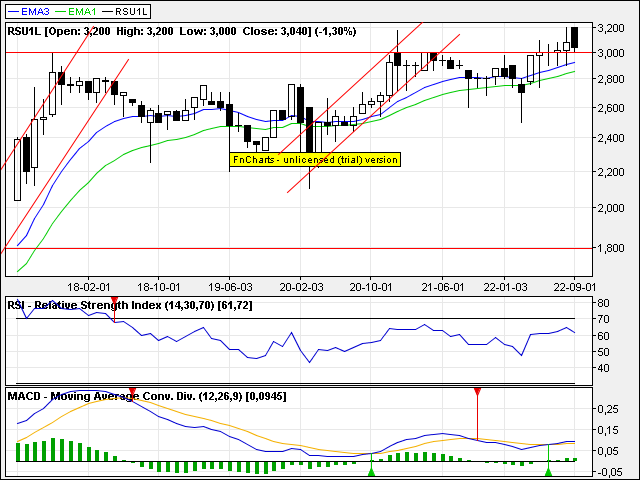The width and height of the screenshot is (640, 480).
Task: Click the RSI axis label 40
Action: (x=603, y=368)
